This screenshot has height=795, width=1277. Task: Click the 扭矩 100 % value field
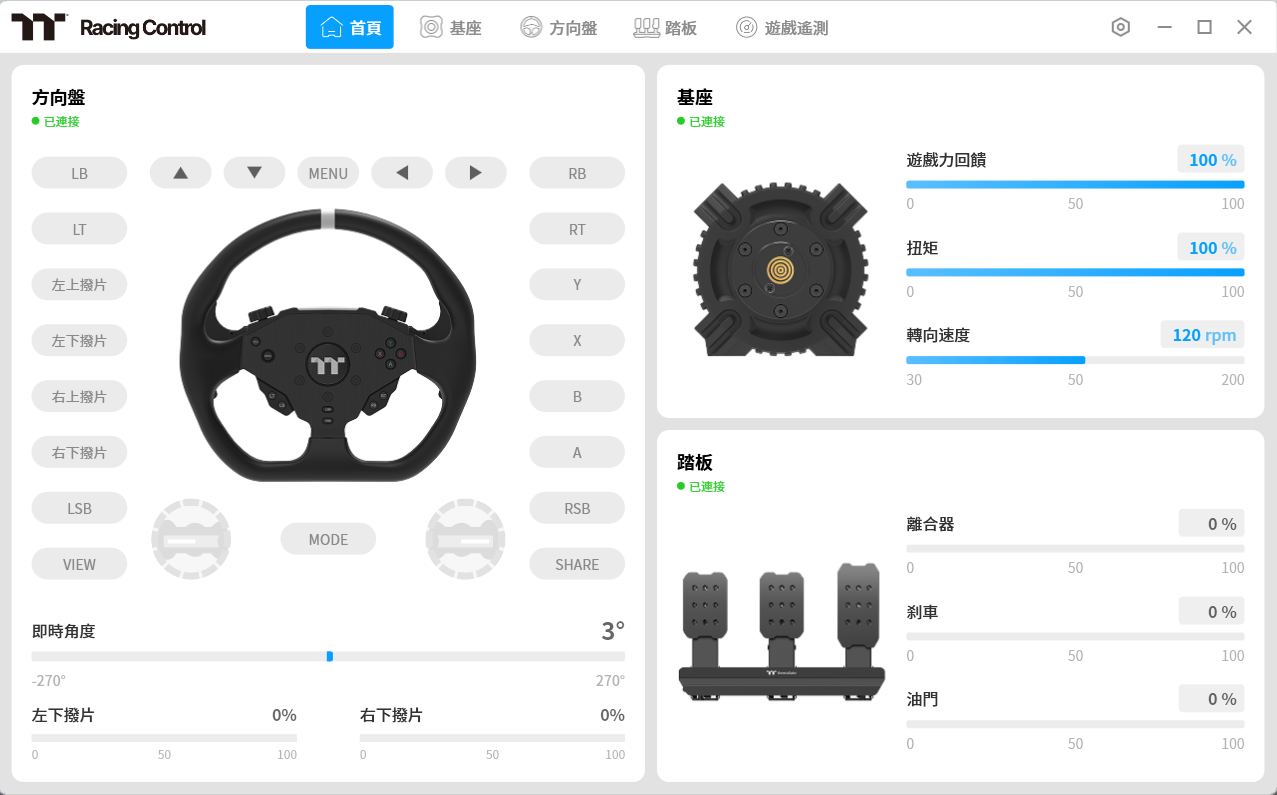1211,248
